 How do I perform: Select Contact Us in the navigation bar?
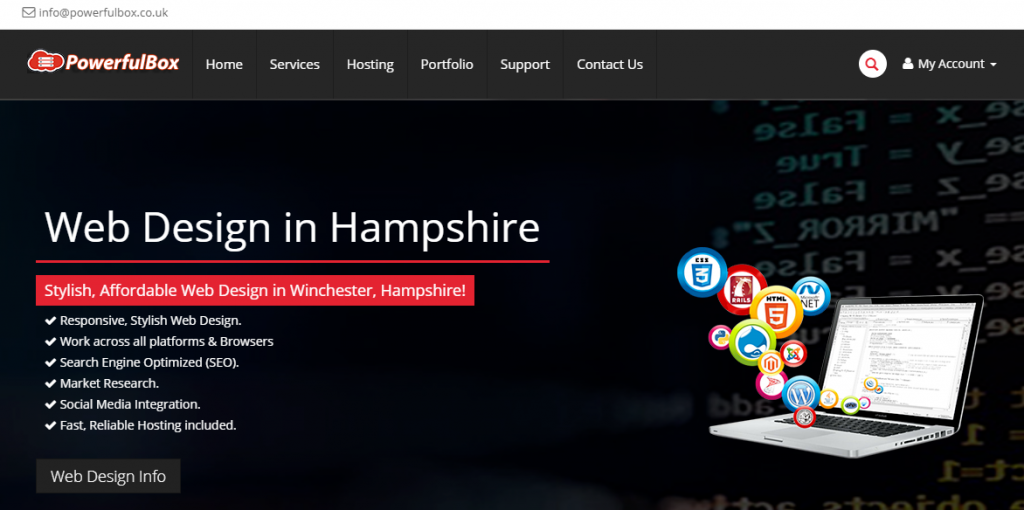[610, 65]
